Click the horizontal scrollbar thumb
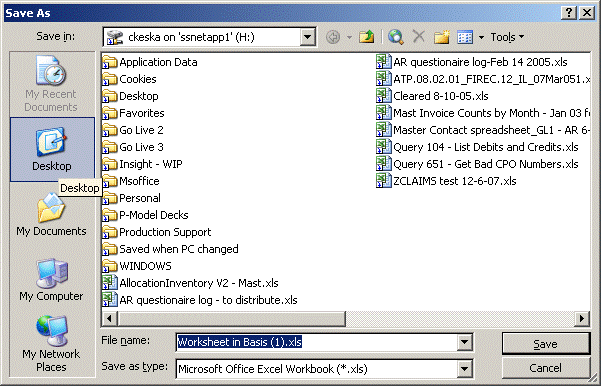 tap(232, 319)
